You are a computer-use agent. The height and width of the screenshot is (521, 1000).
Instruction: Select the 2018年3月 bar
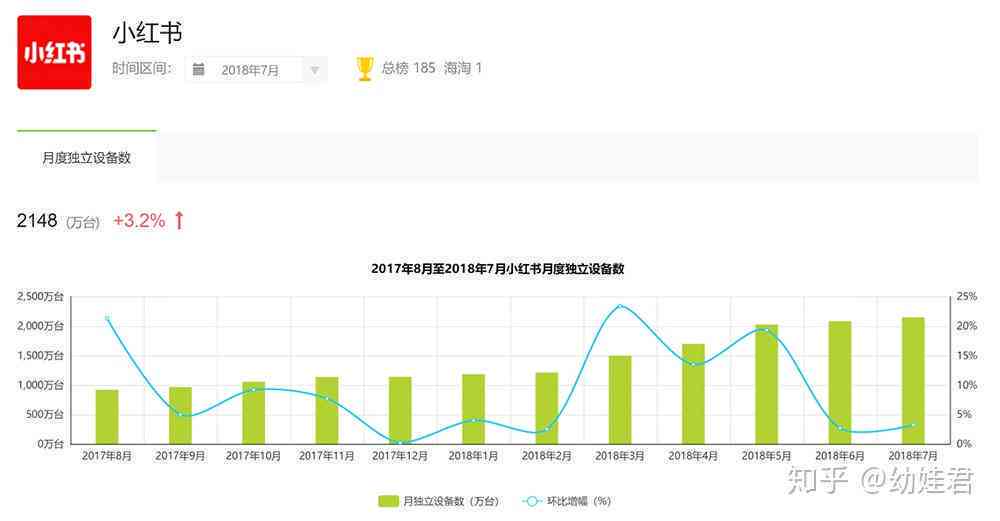tap(621, 400)
